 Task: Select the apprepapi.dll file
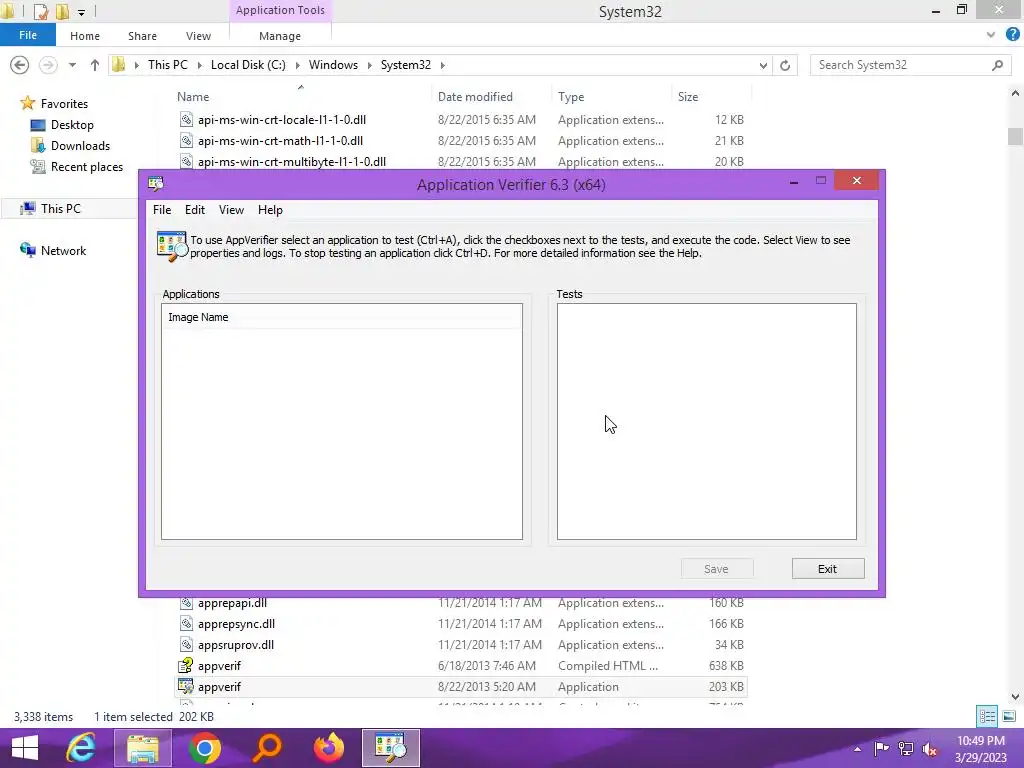click(x=232, y=603)
